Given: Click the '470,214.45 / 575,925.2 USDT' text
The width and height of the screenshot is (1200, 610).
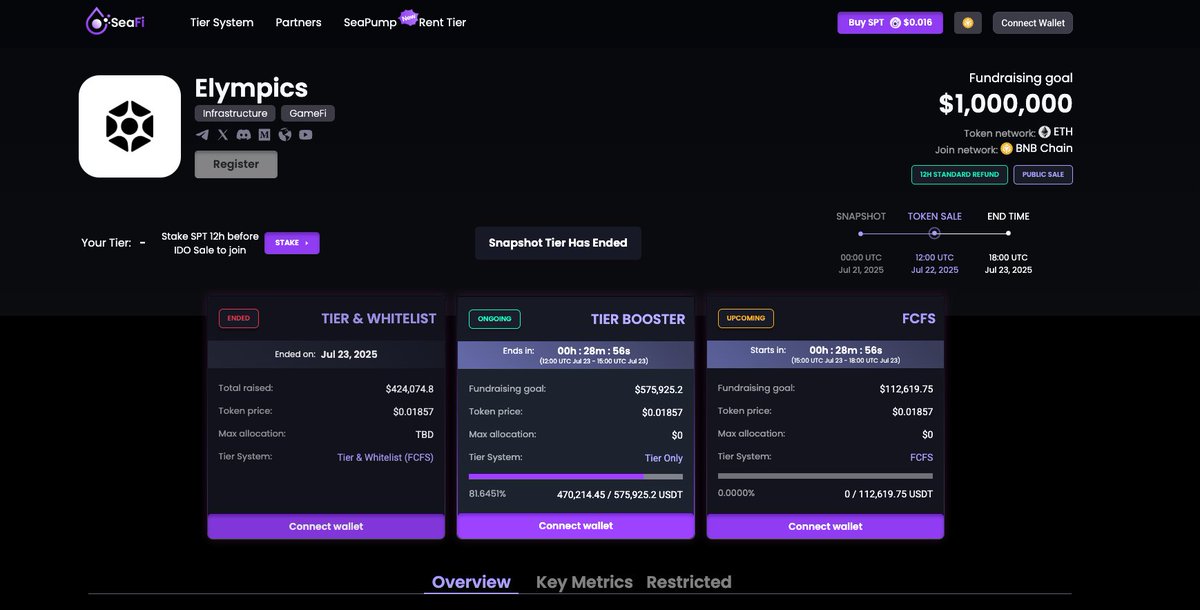Looking at the screenshot, I should pyautogui.click(x=620, y=494).
